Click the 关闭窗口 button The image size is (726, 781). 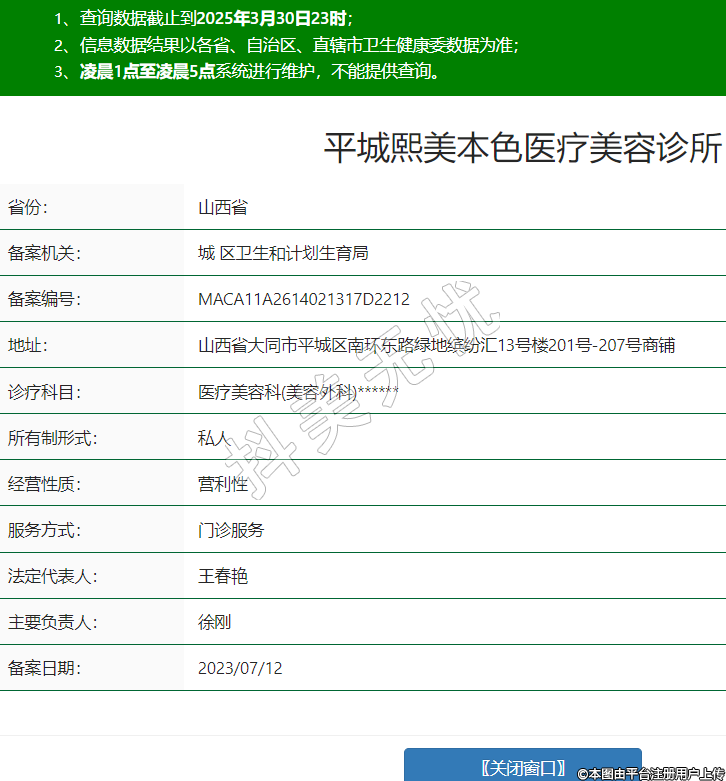(522, 767)
